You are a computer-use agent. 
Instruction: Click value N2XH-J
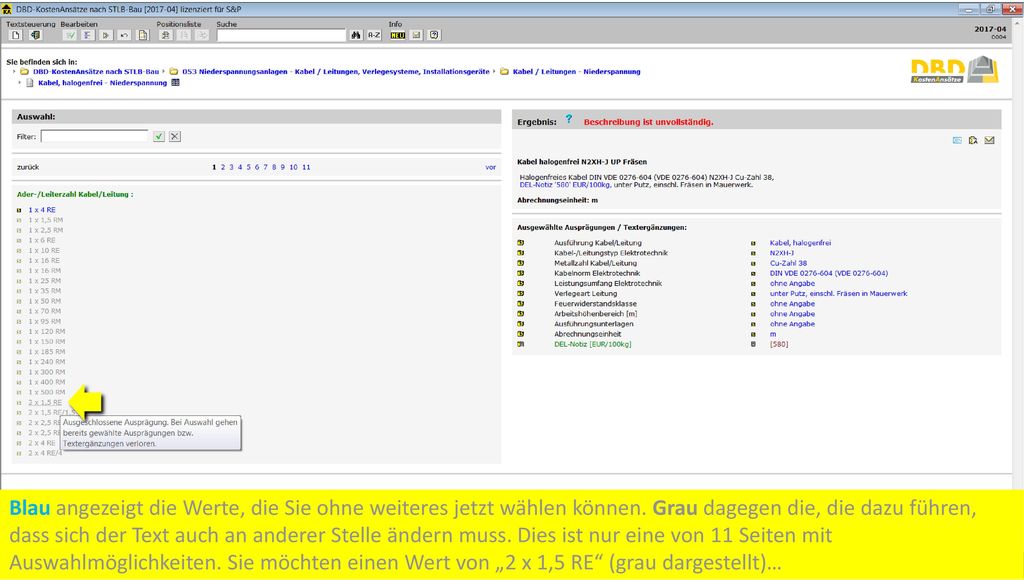(782, 253)
